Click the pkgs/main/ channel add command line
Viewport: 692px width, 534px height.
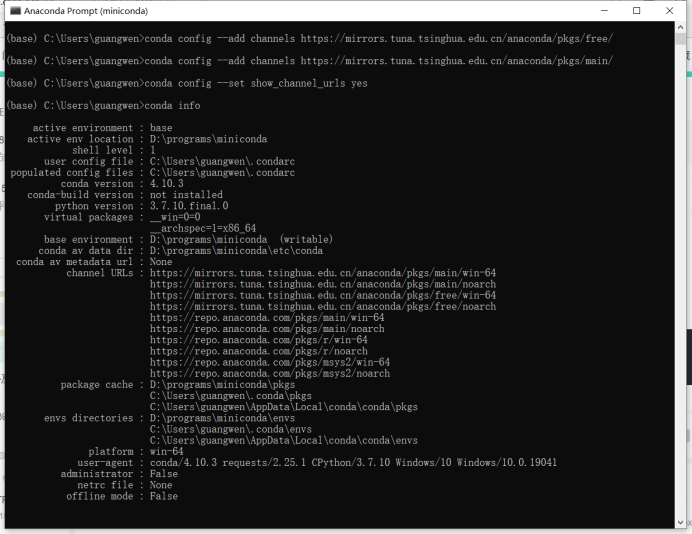coord(309,61)
